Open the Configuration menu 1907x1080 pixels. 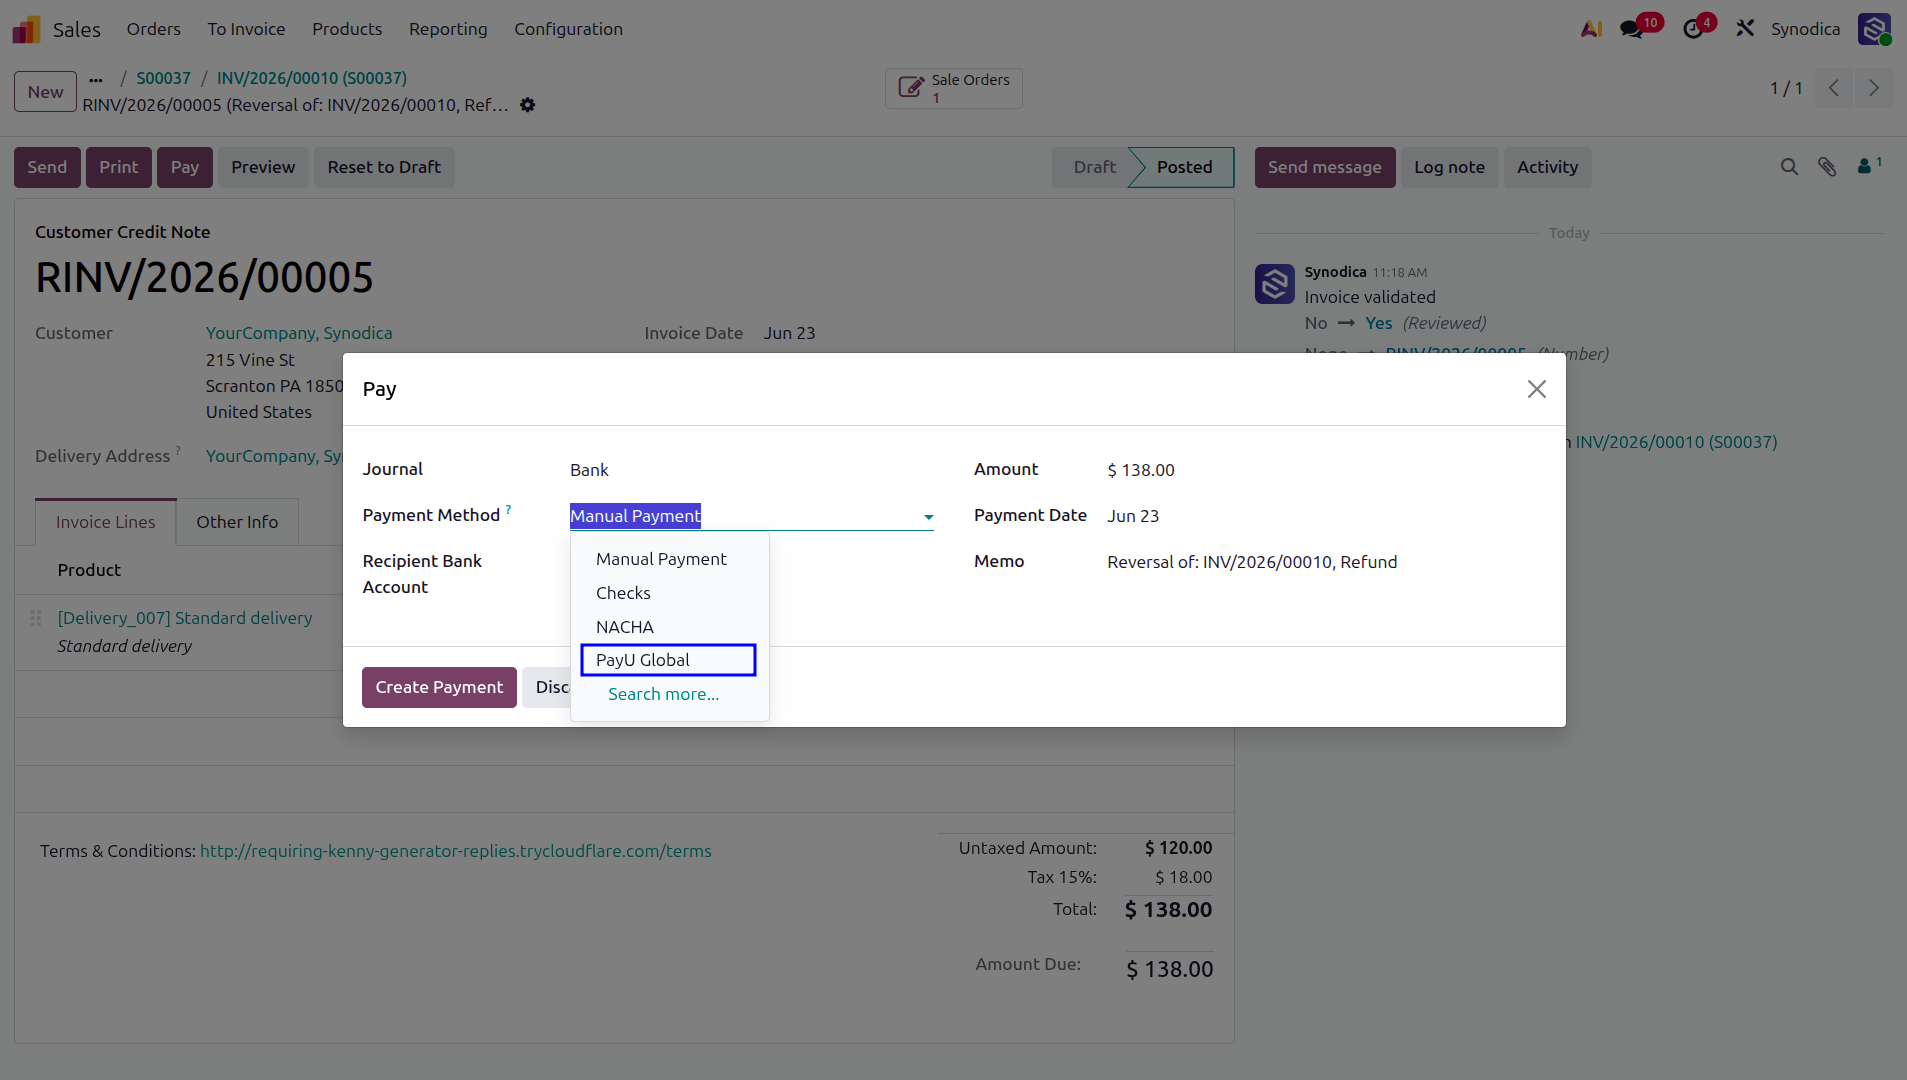(568, 29)
